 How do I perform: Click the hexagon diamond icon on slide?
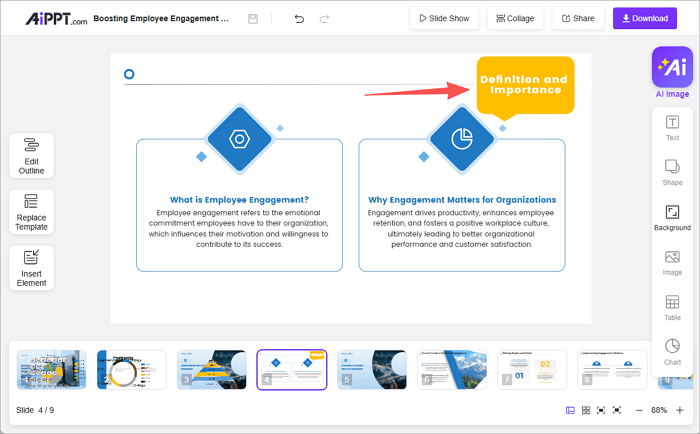pos(240,139)
